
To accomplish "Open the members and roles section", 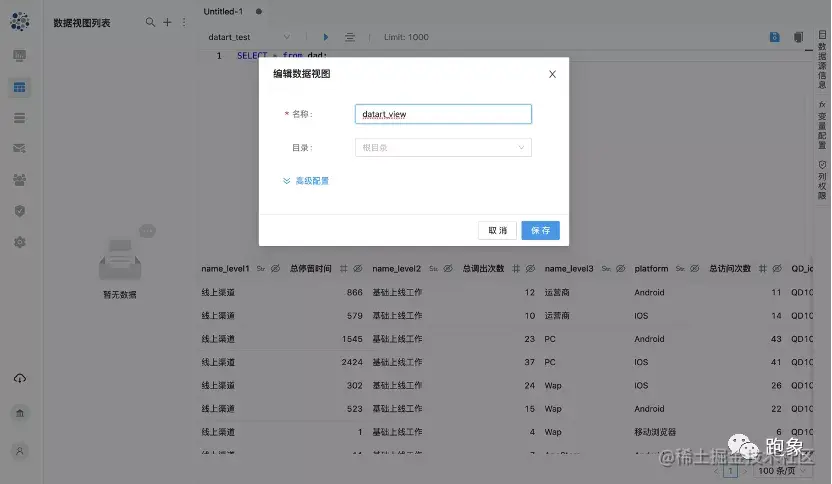I will [x=20, y=179].
